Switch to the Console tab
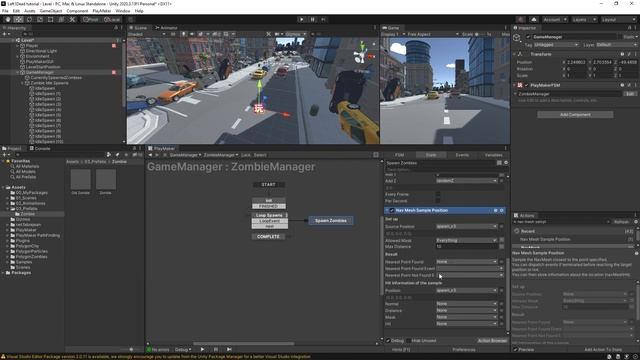 (x=40, y=149)
